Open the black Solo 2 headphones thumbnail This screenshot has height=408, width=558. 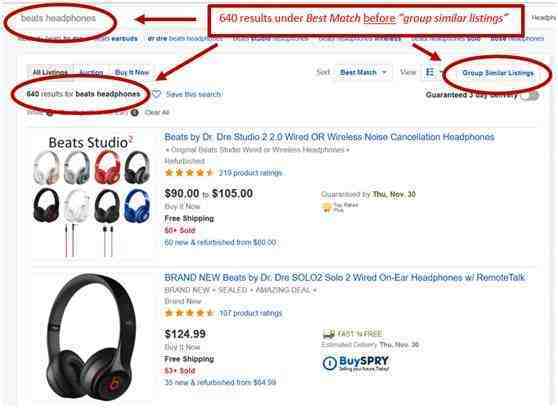click(91, 336)
